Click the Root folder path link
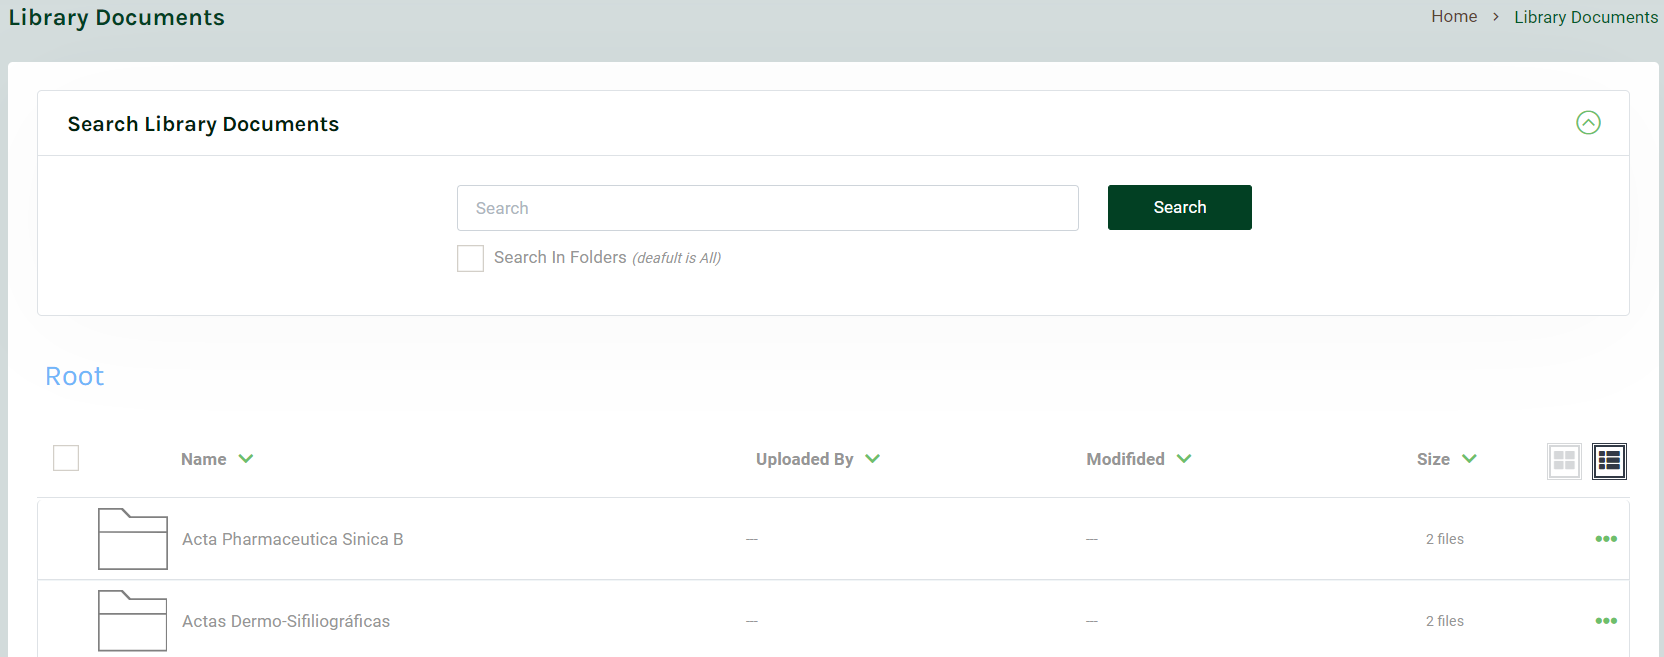The height and width of the screenshot is (657, 1664). coord(75,376)
